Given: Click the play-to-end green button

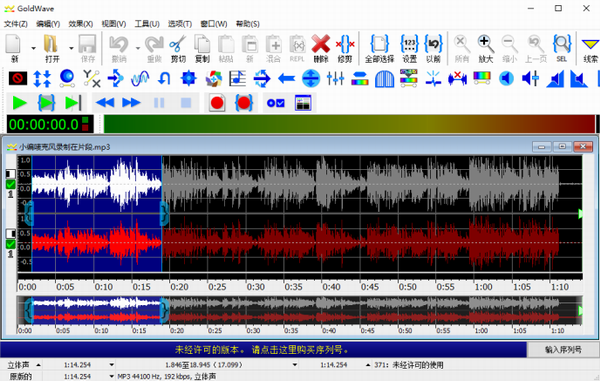Looking at the screenshot, I should pos(73,103).
